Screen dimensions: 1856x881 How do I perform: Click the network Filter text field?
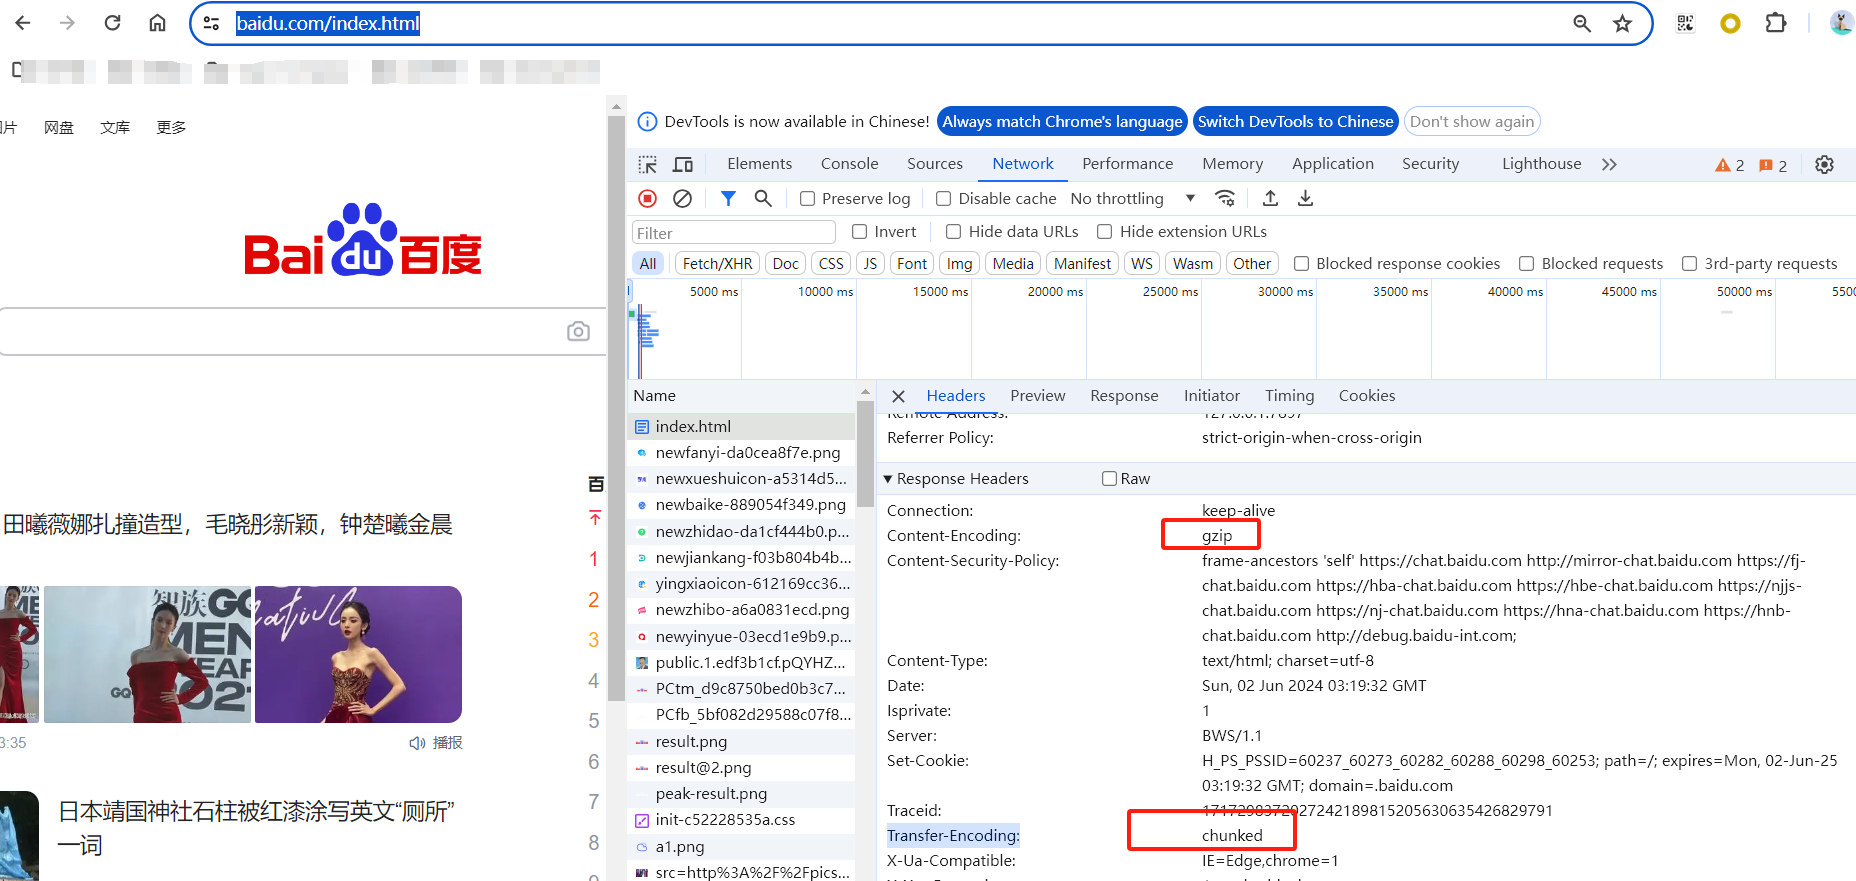pos(734,233)
